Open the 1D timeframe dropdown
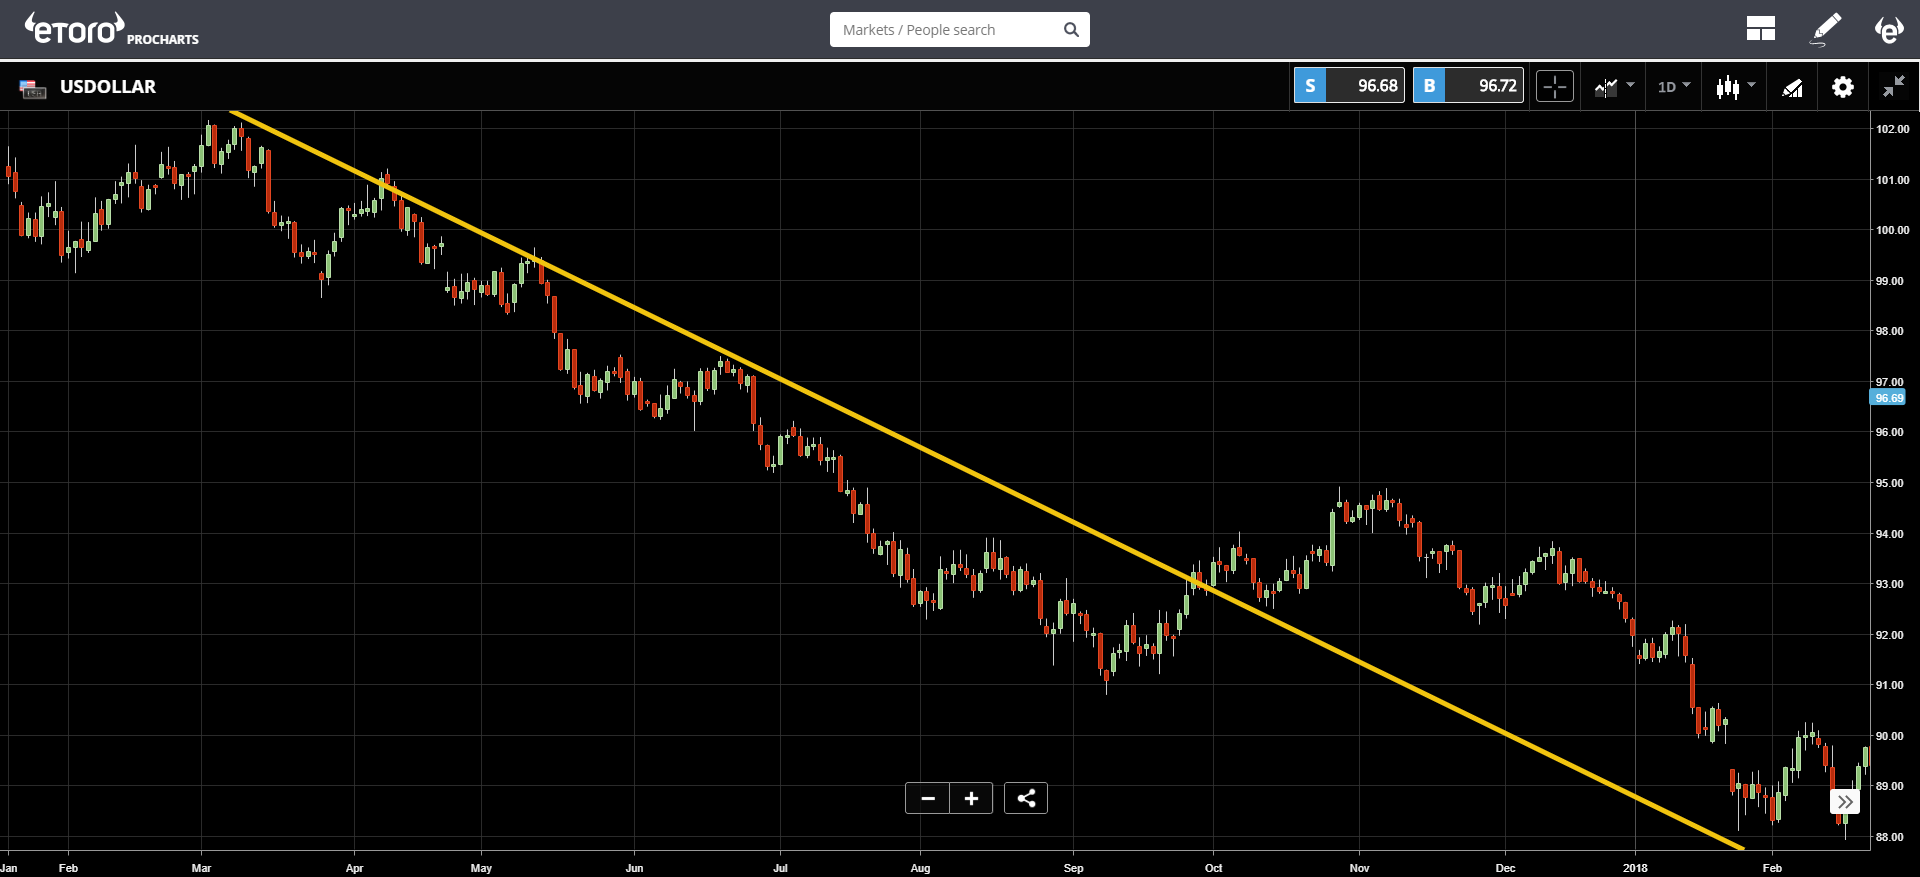 point(1674,87)
